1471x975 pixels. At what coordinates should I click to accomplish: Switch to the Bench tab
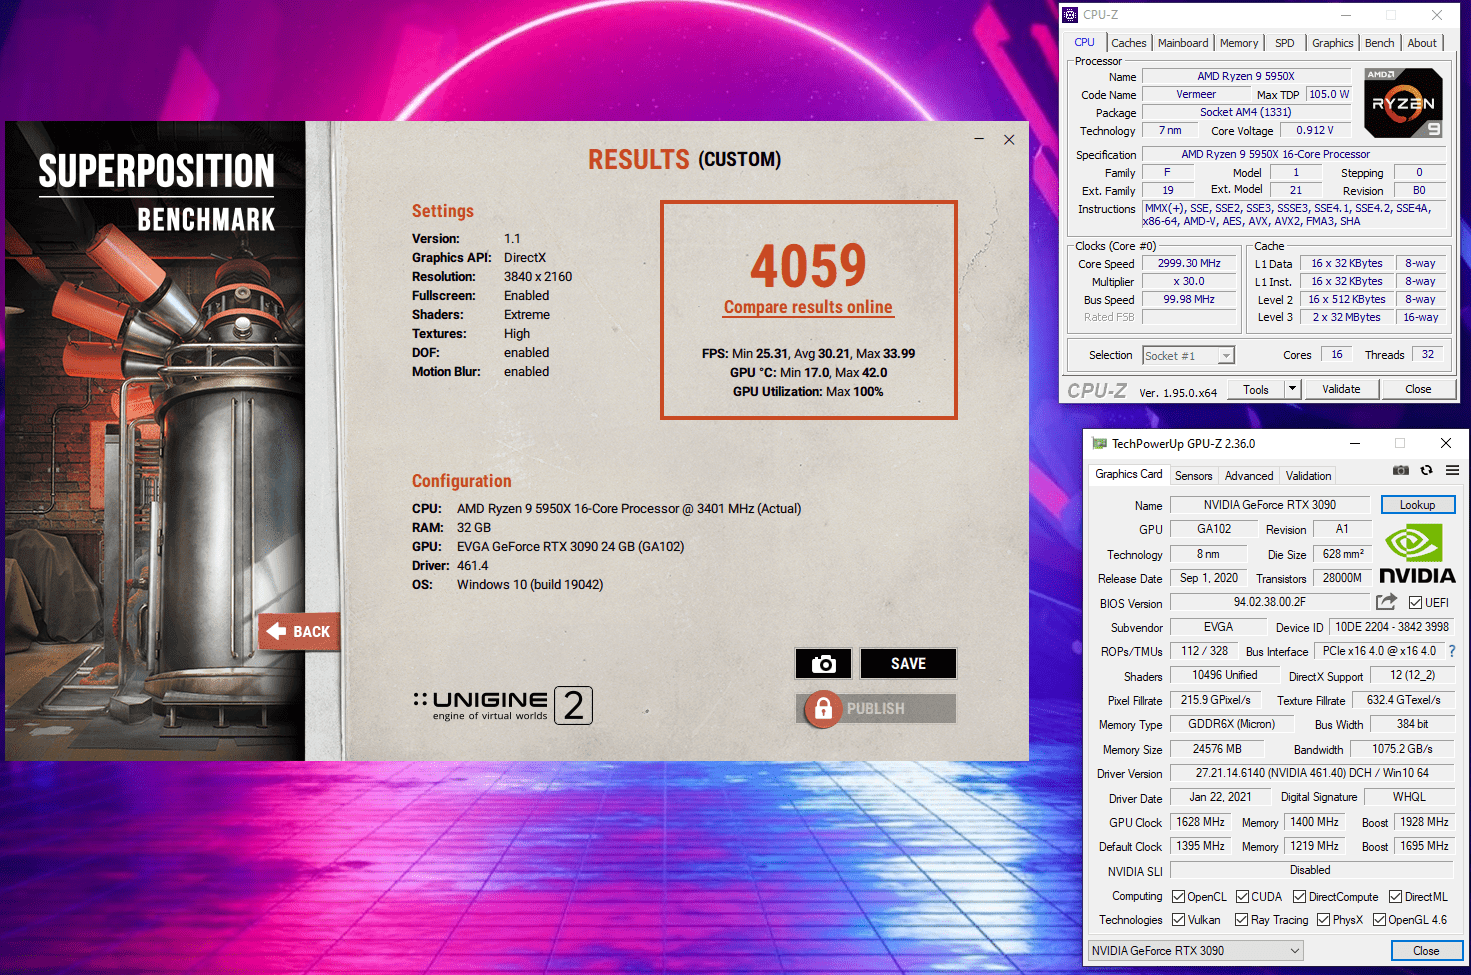point(1379,43)
